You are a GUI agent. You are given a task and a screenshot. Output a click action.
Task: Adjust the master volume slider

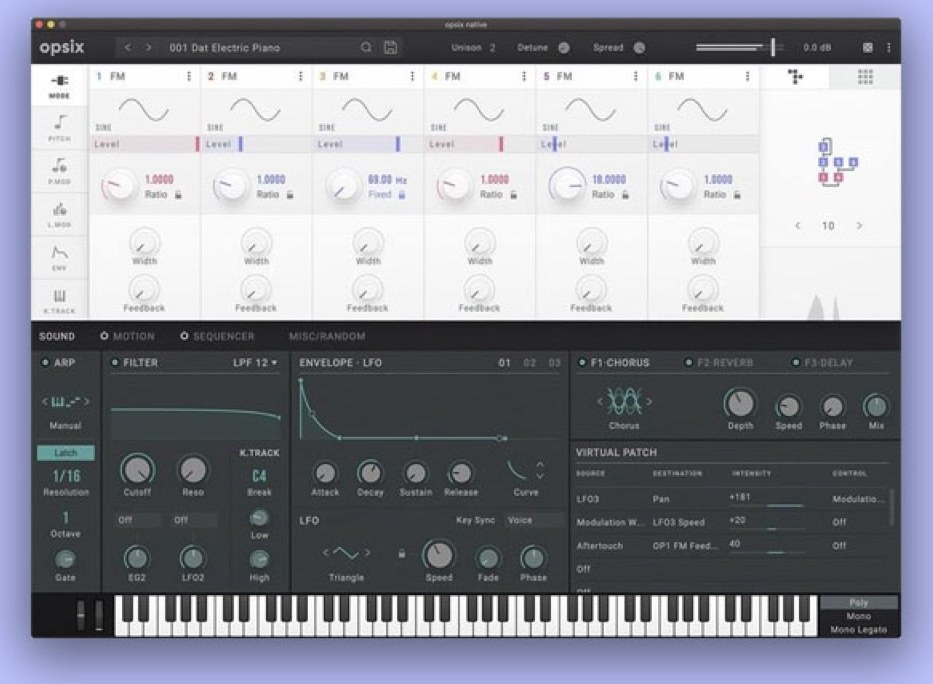(x=740, y=47)
